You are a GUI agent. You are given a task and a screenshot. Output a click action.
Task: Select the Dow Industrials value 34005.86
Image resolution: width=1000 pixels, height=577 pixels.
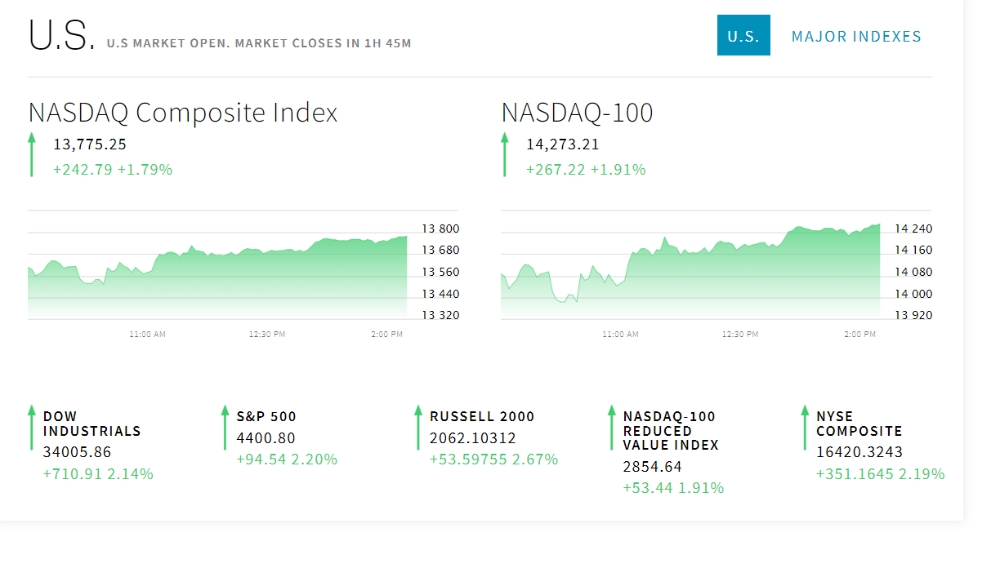[x=77, y=452]
